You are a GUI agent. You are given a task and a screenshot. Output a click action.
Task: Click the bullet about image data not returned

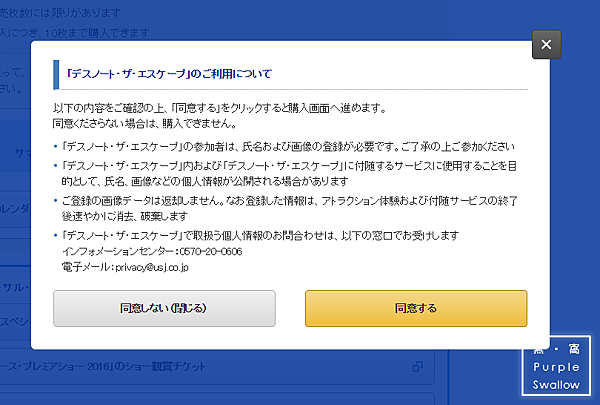point(289,208)
